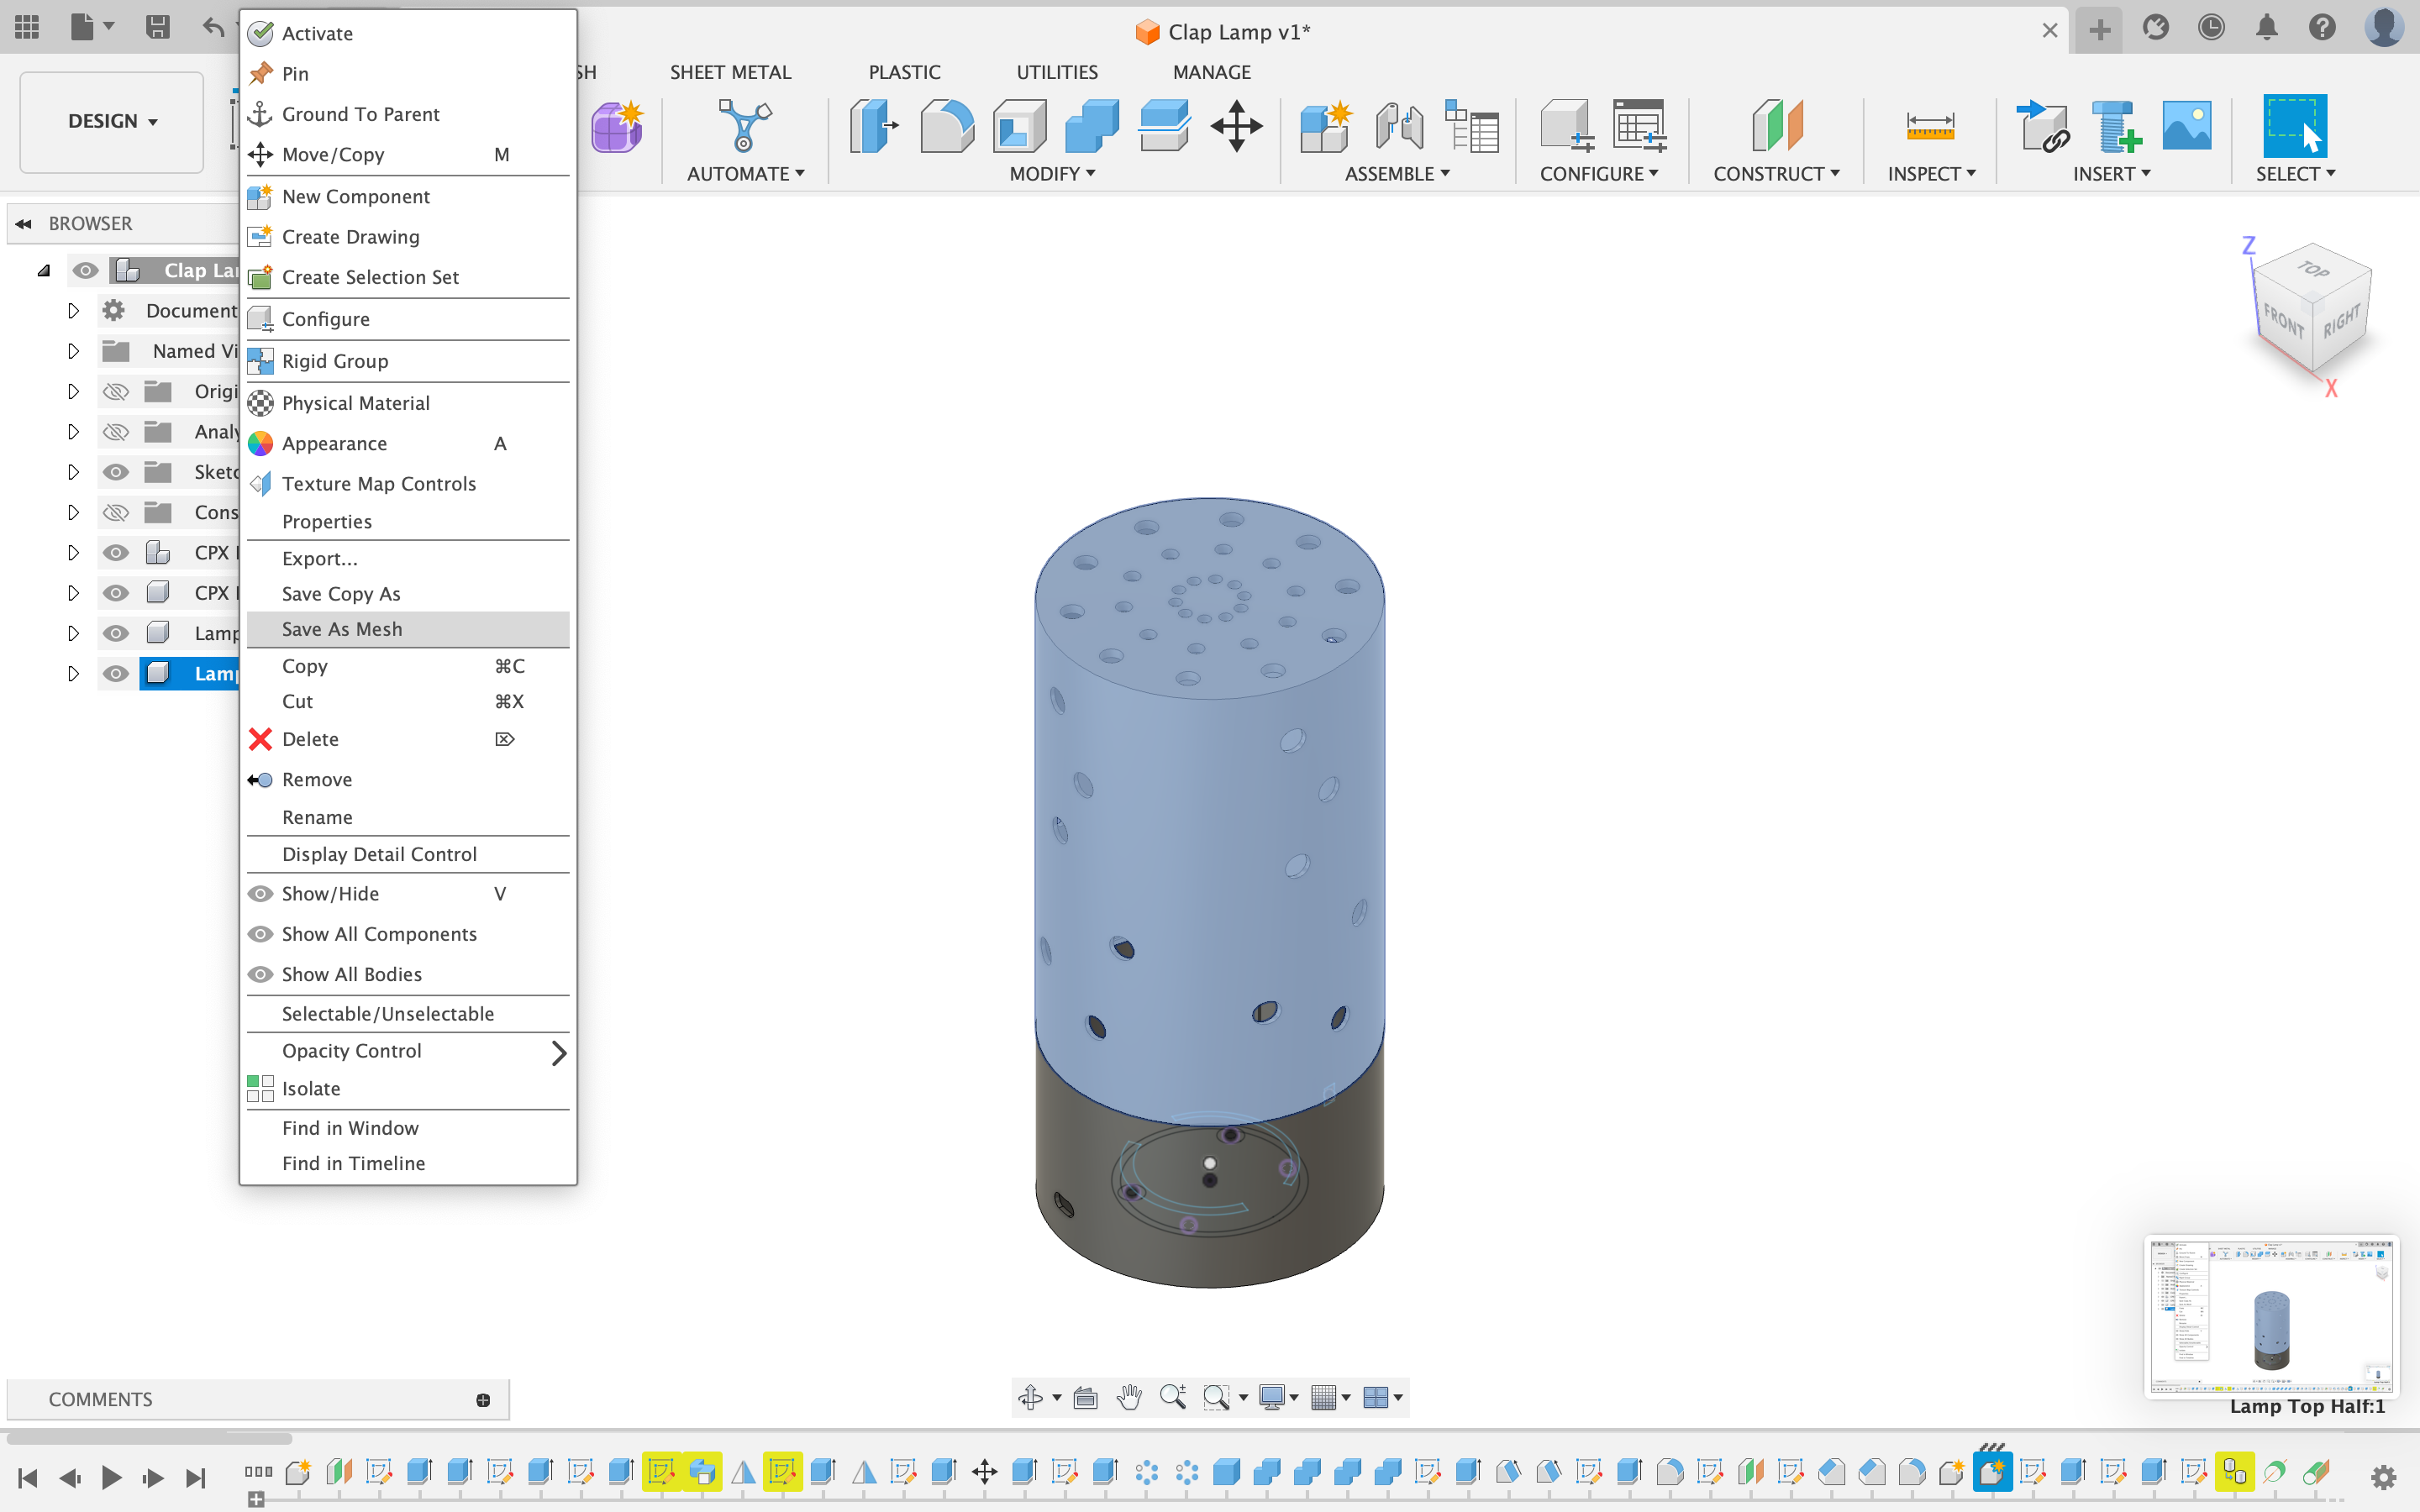The image size is (2420, 1512).
Task: Click the Measure tool in Inspect
Action: pos(1929,127)
